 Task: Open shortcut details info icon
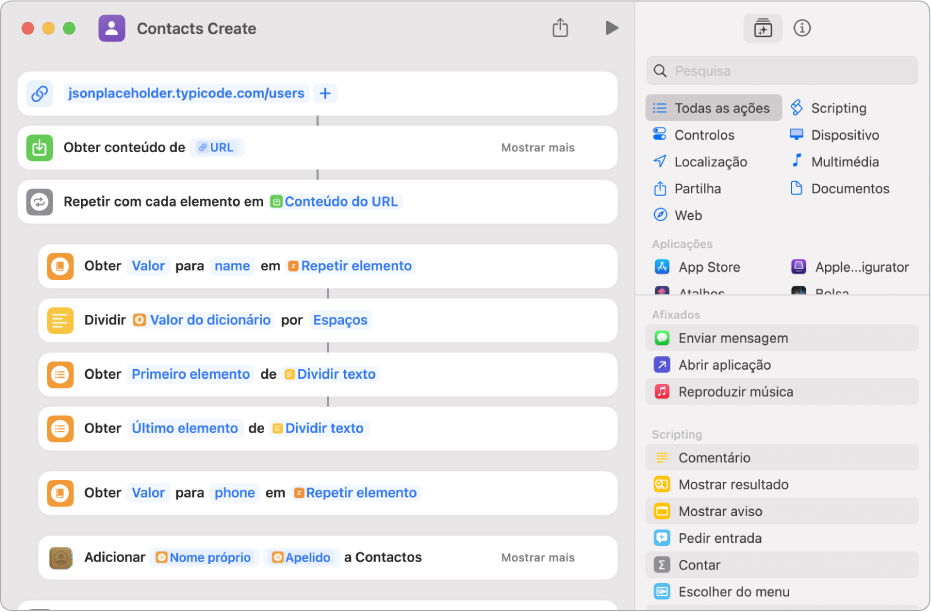(802, 28)
